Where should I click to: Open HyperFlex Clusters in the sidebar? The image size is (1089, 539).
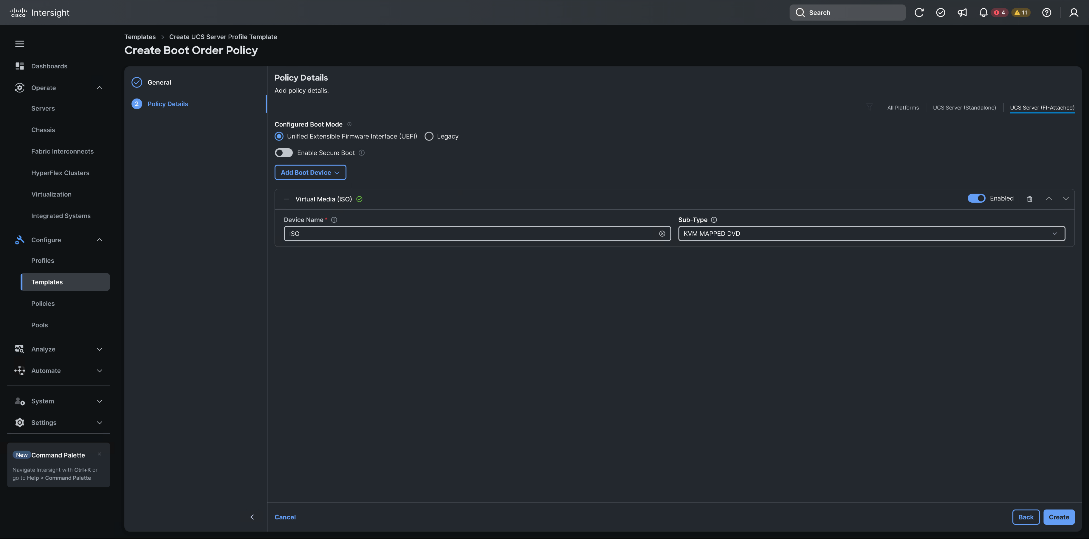tap(60, 173)
